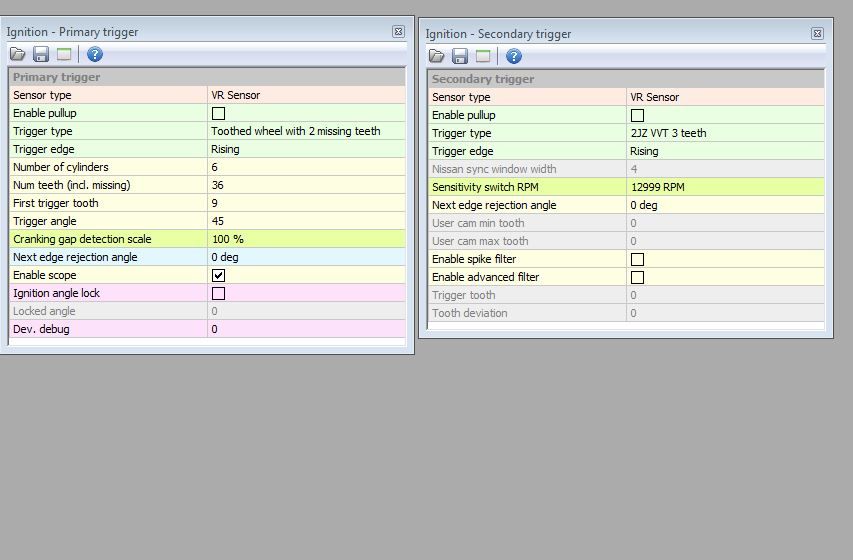Viewport: 853px width, 560px height.
Task: Click the Trigger angle value 45
Action: [305, 221]
